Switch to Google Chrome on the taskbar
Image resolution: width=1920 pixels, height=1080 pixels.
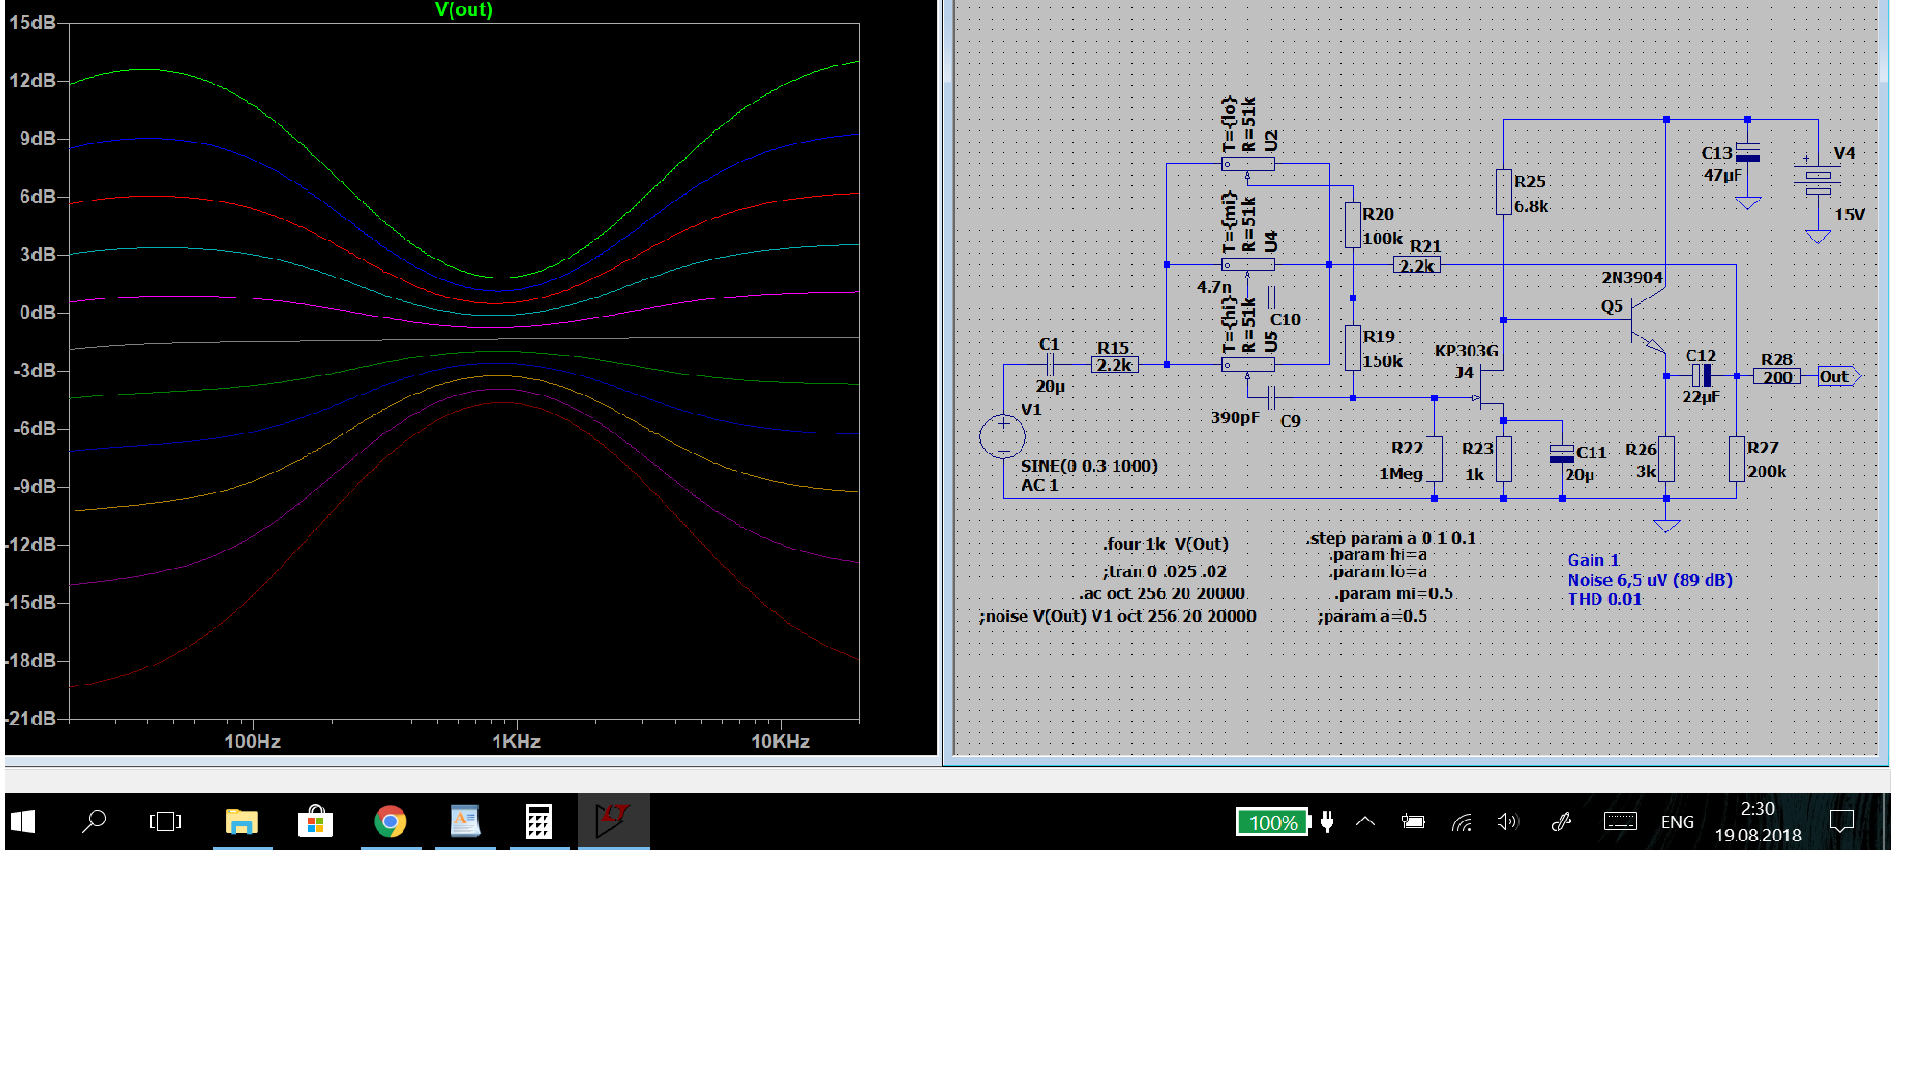point(391,822)
